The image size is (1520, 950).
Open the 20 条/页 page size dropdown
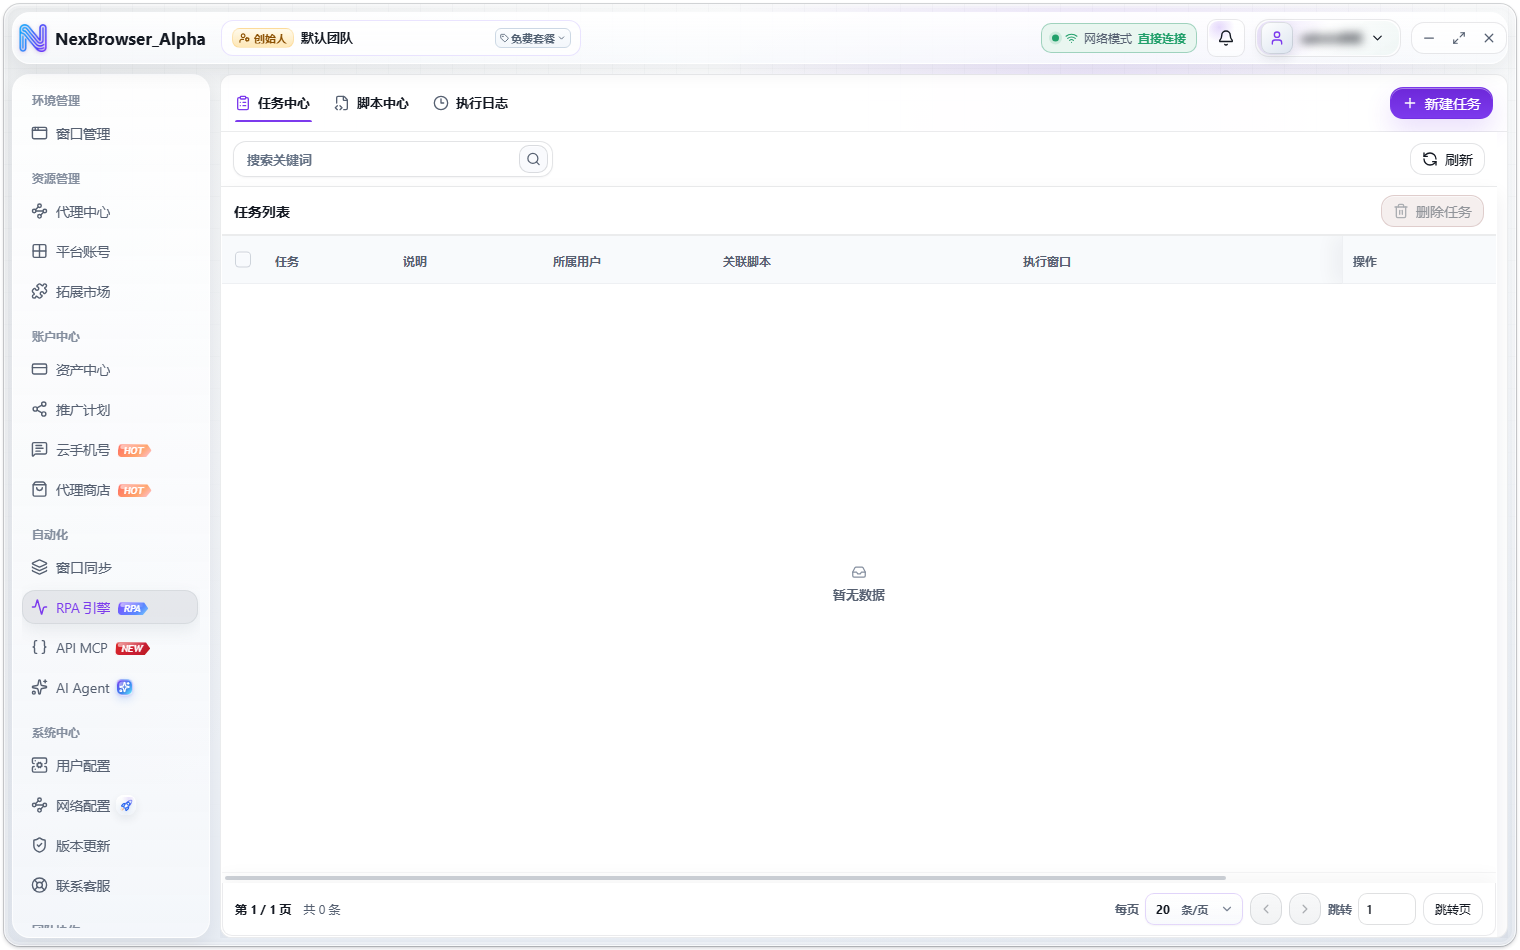click(x=1194, y=909)
